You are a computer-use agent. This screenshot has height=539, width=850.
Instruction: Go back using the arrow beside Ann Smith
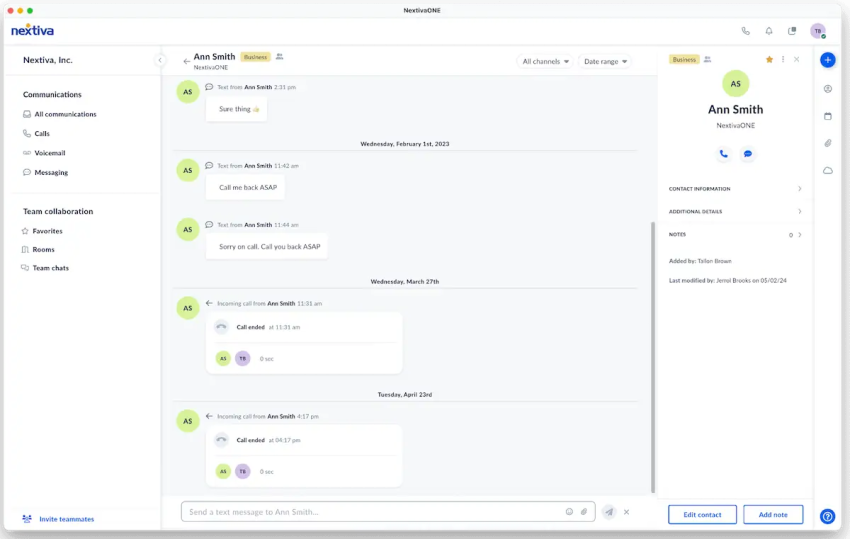(186, 61)
